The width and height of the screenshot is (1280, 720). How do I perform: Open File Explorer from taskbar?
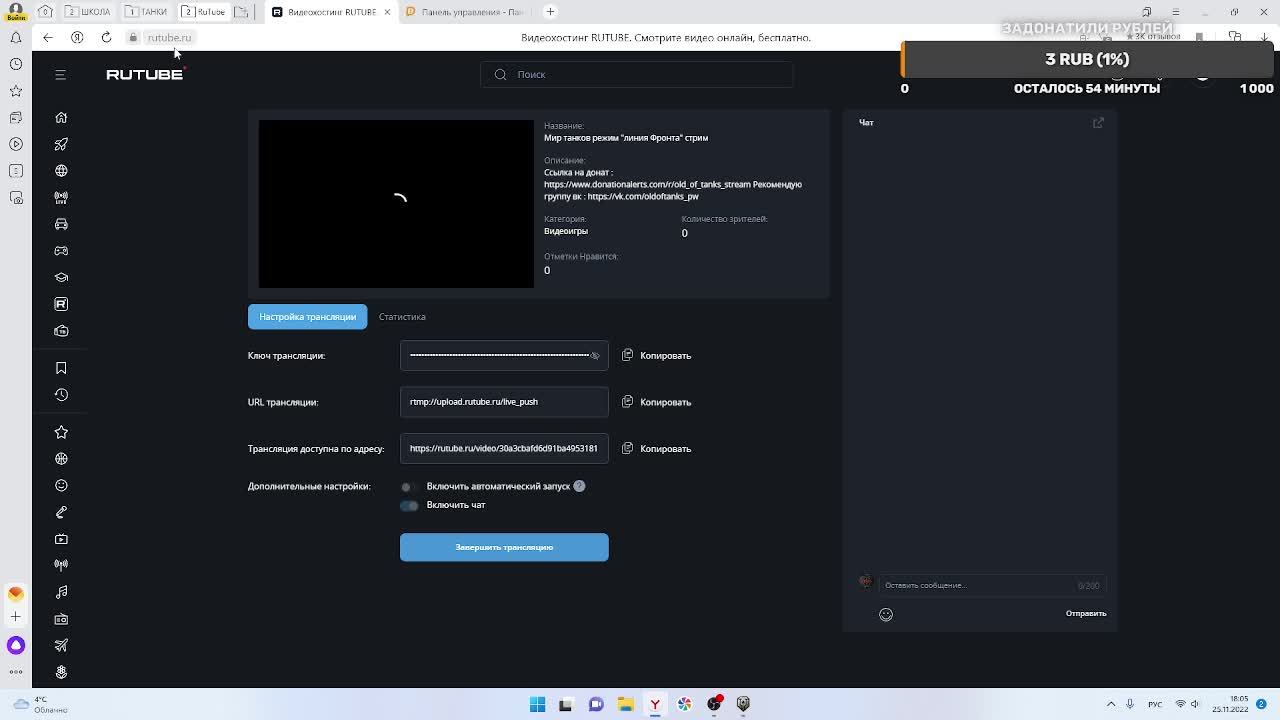coord(625,704)
